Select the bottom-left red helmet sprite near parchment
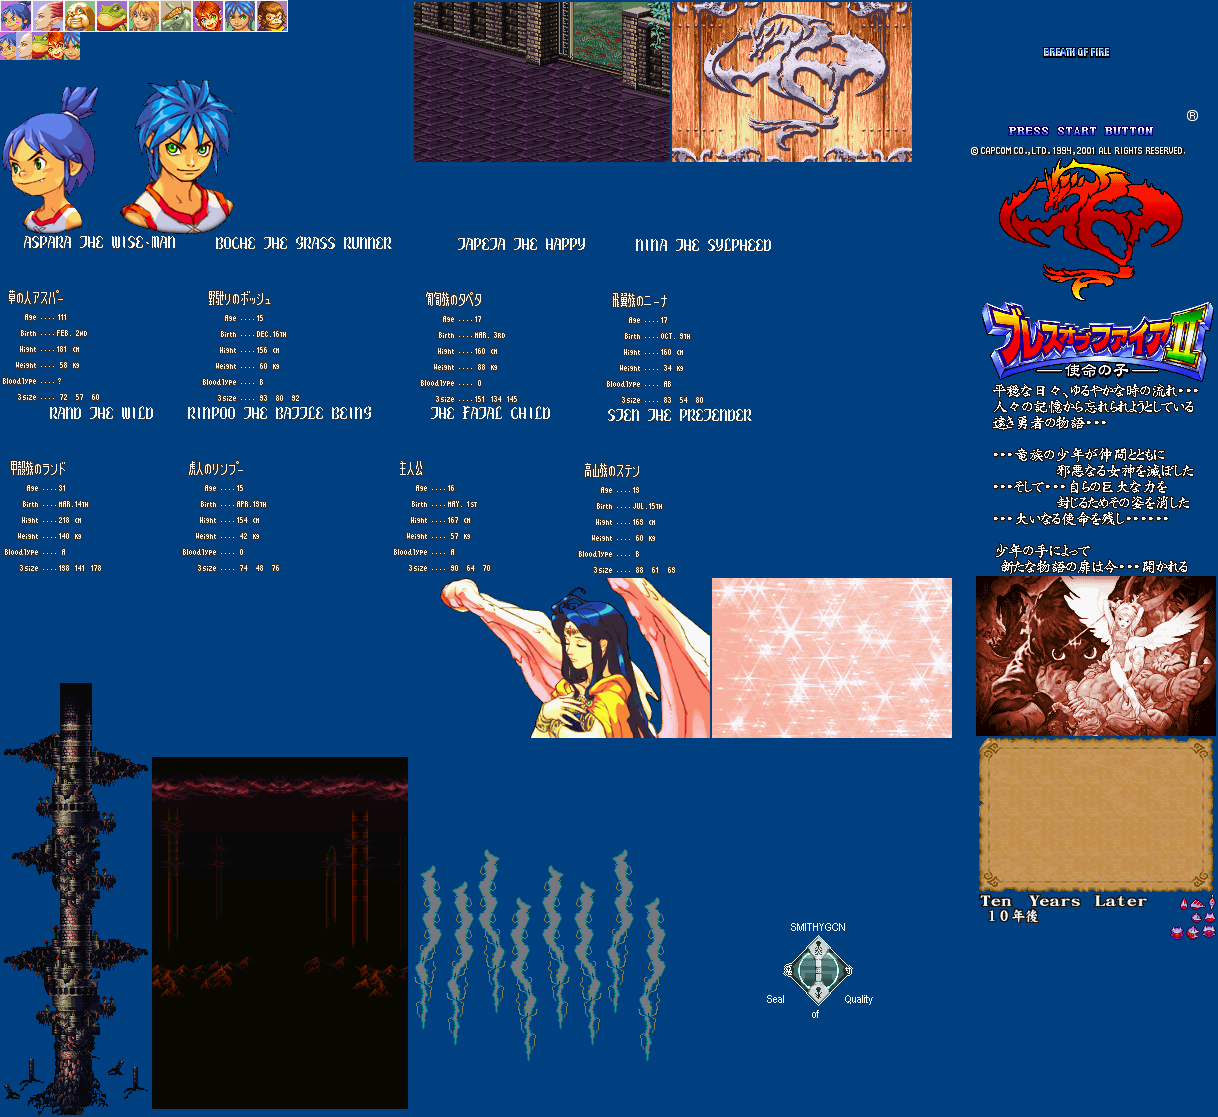 click(x=1177, y=932)
